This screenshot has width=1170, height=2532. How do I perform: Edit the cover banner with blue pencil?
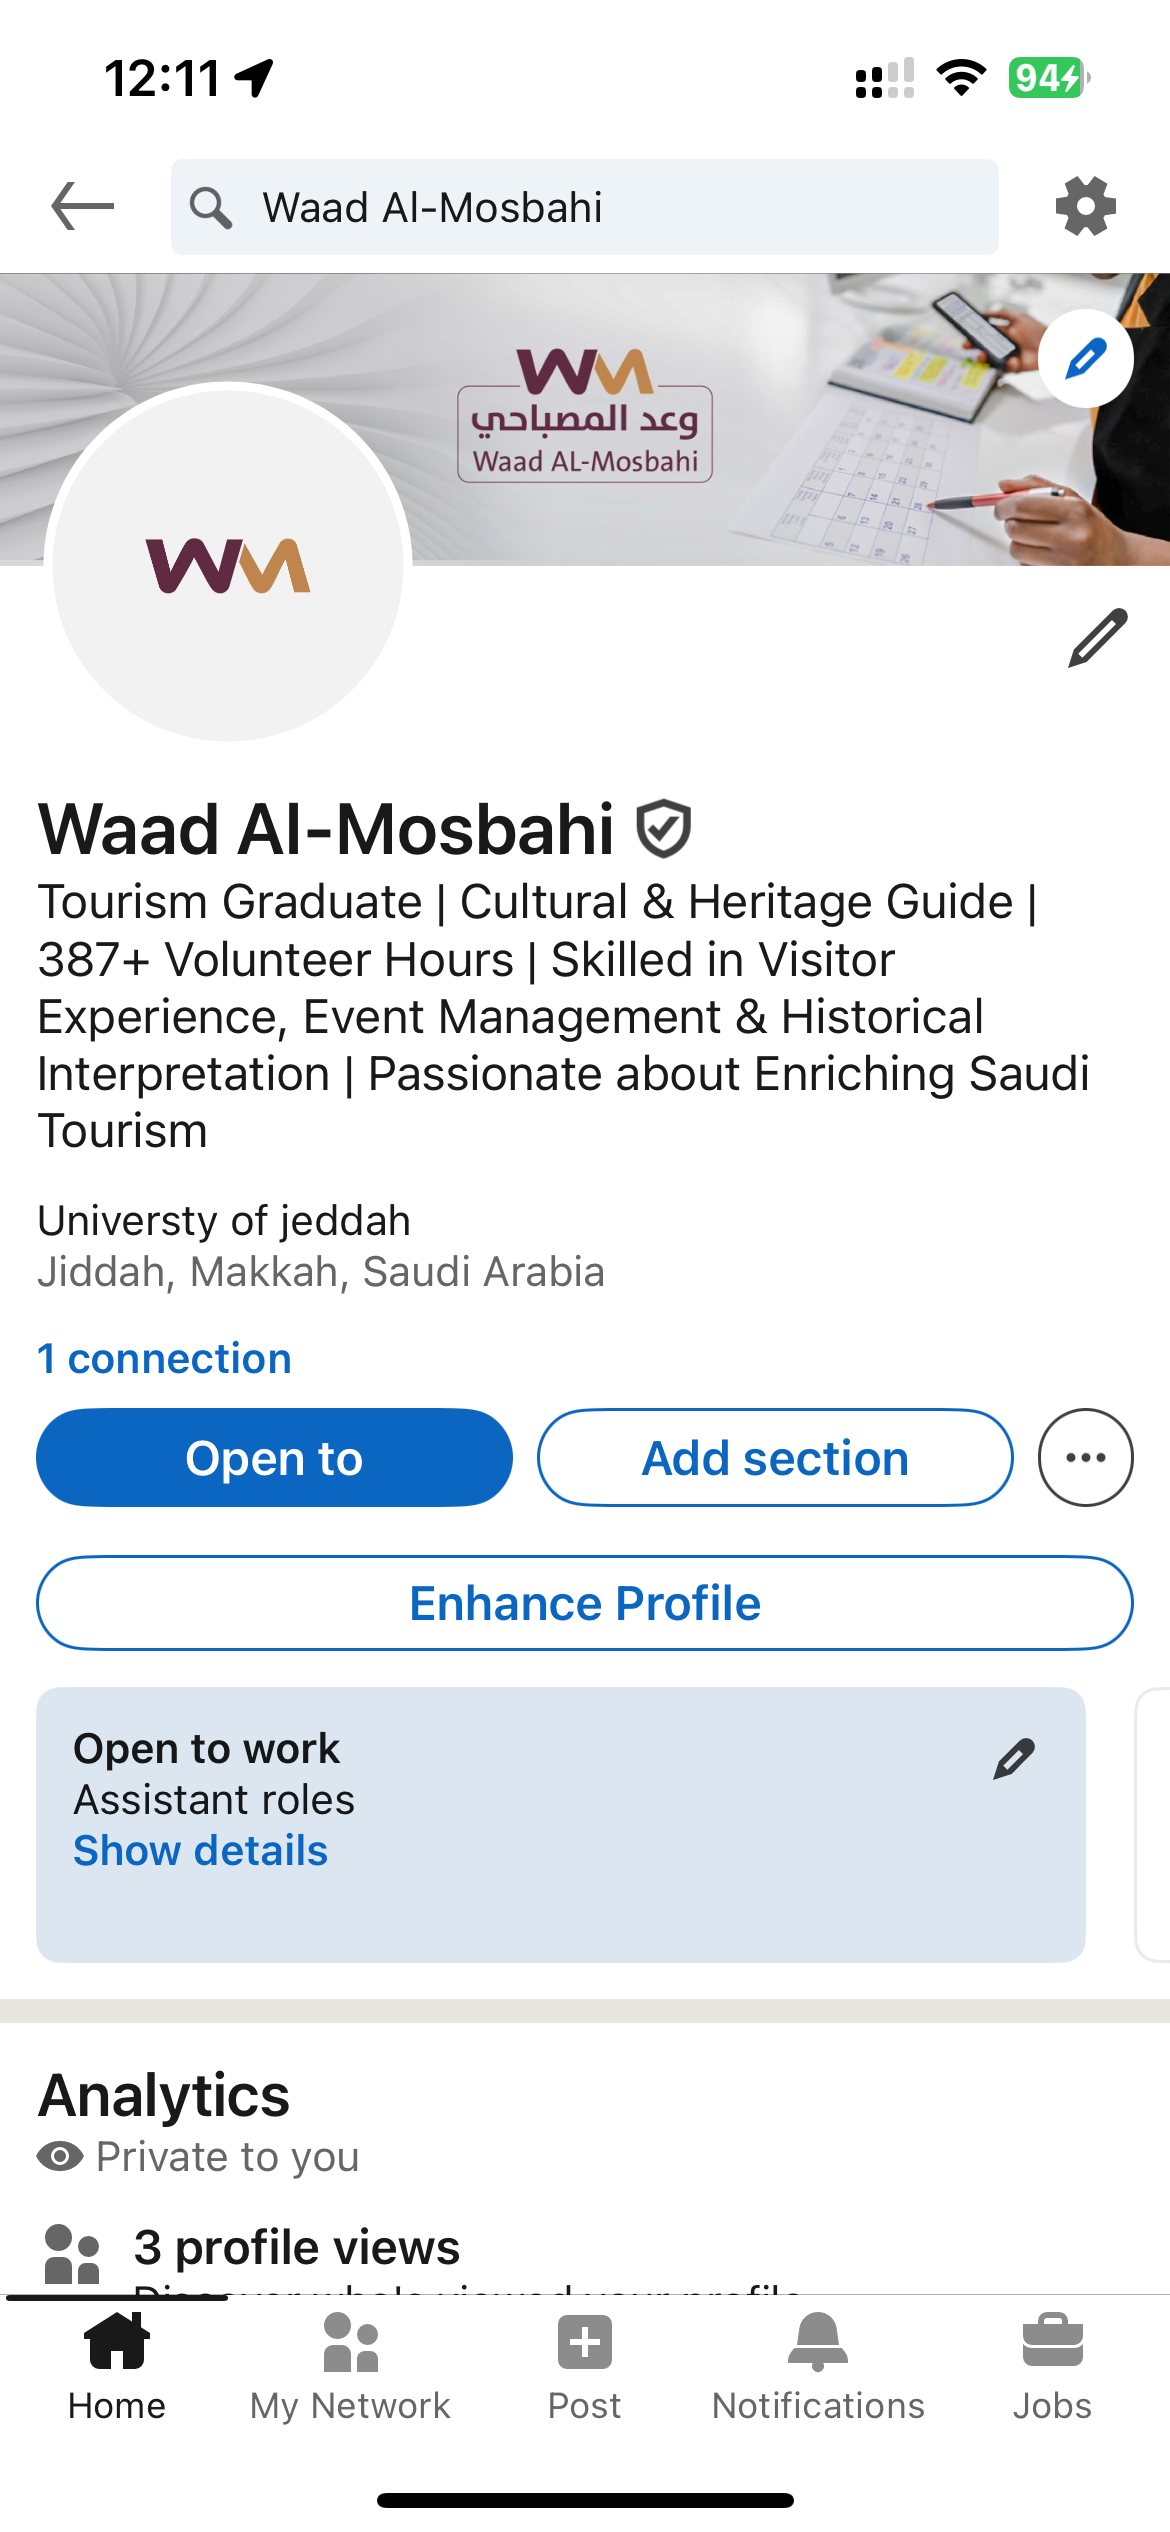pyautogui.click(x=1086, y=358)
